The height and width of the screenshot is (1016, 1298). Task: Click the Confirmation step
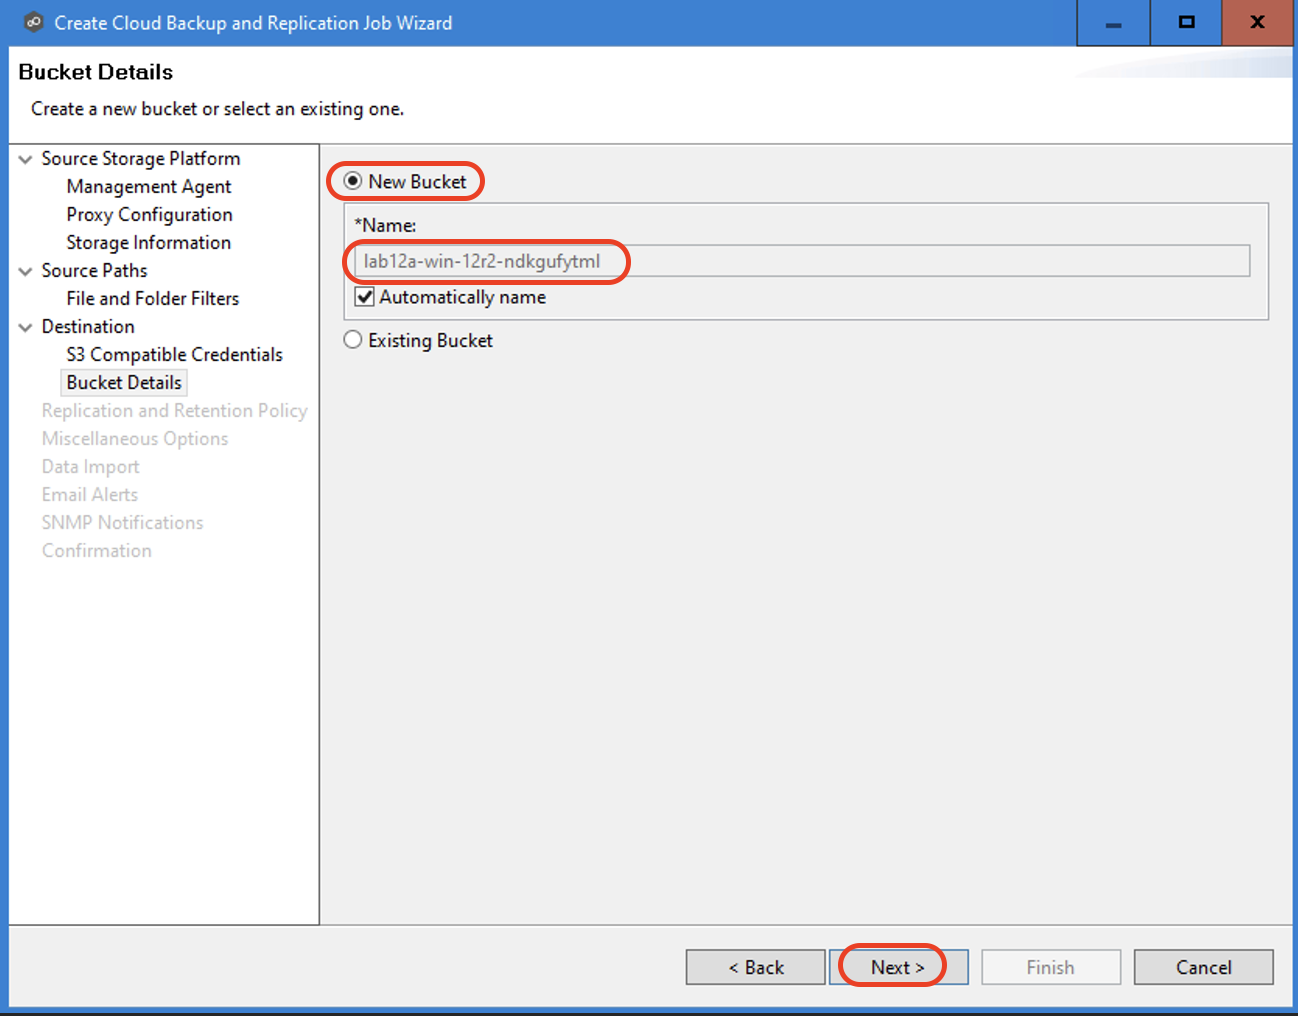click(97, 551)
